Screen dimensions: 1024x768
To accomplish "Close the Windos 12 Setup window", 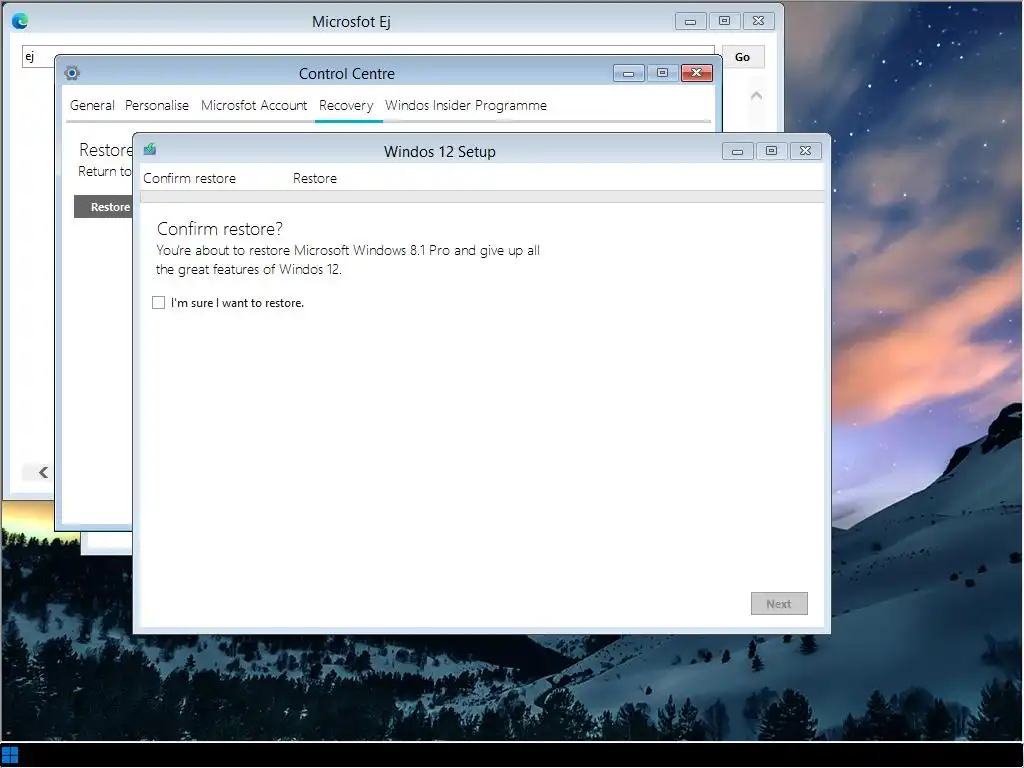I will point(805,151).
